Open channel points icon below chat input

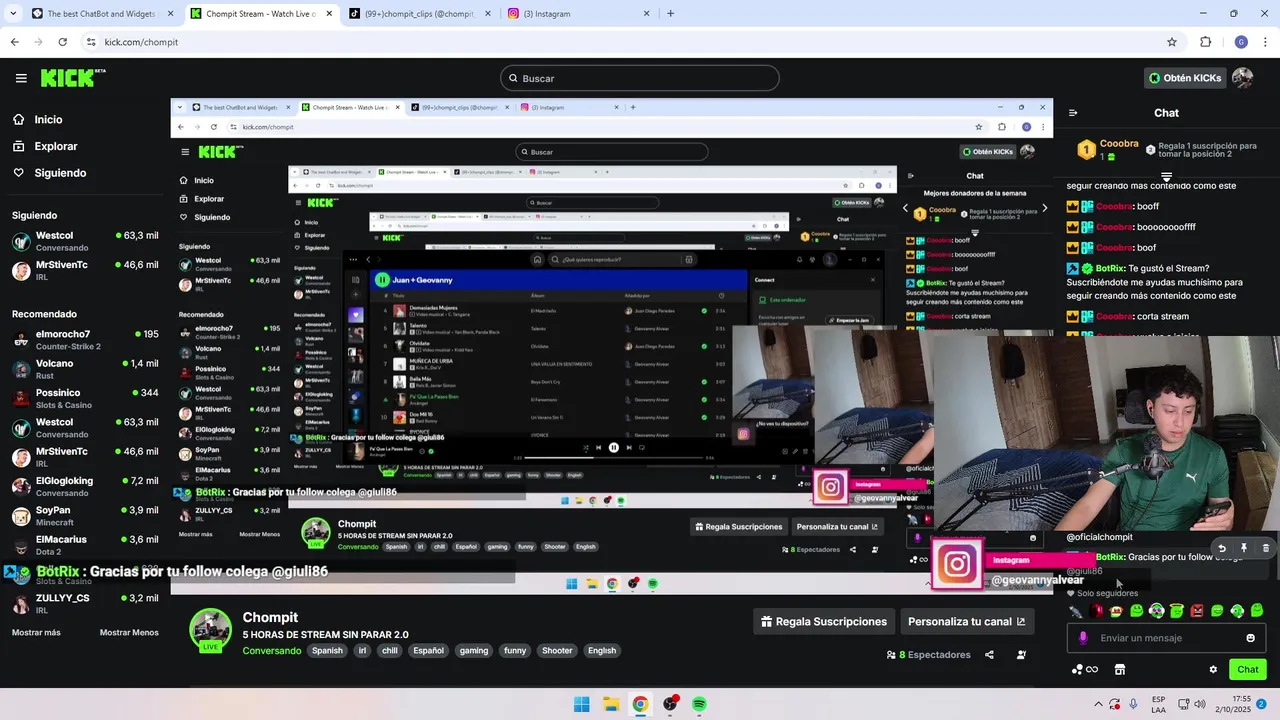1084,670
